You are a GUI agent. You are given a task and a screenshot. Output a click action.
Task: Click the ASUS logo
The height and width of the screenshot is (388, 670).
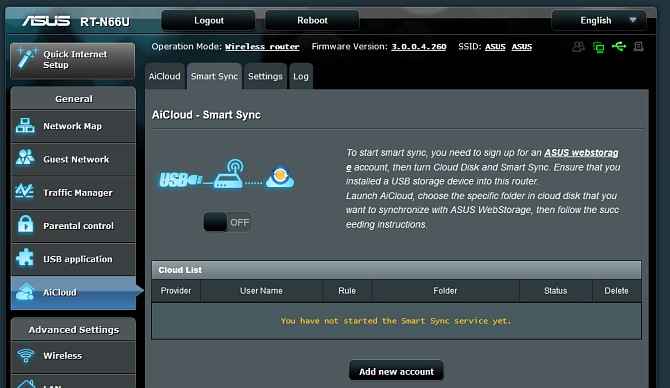(46, 21)
